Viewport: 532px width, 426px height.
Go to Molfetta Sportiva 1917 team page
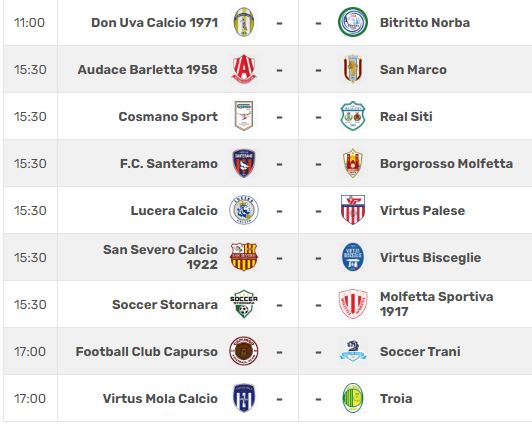(x=436, y=304)
